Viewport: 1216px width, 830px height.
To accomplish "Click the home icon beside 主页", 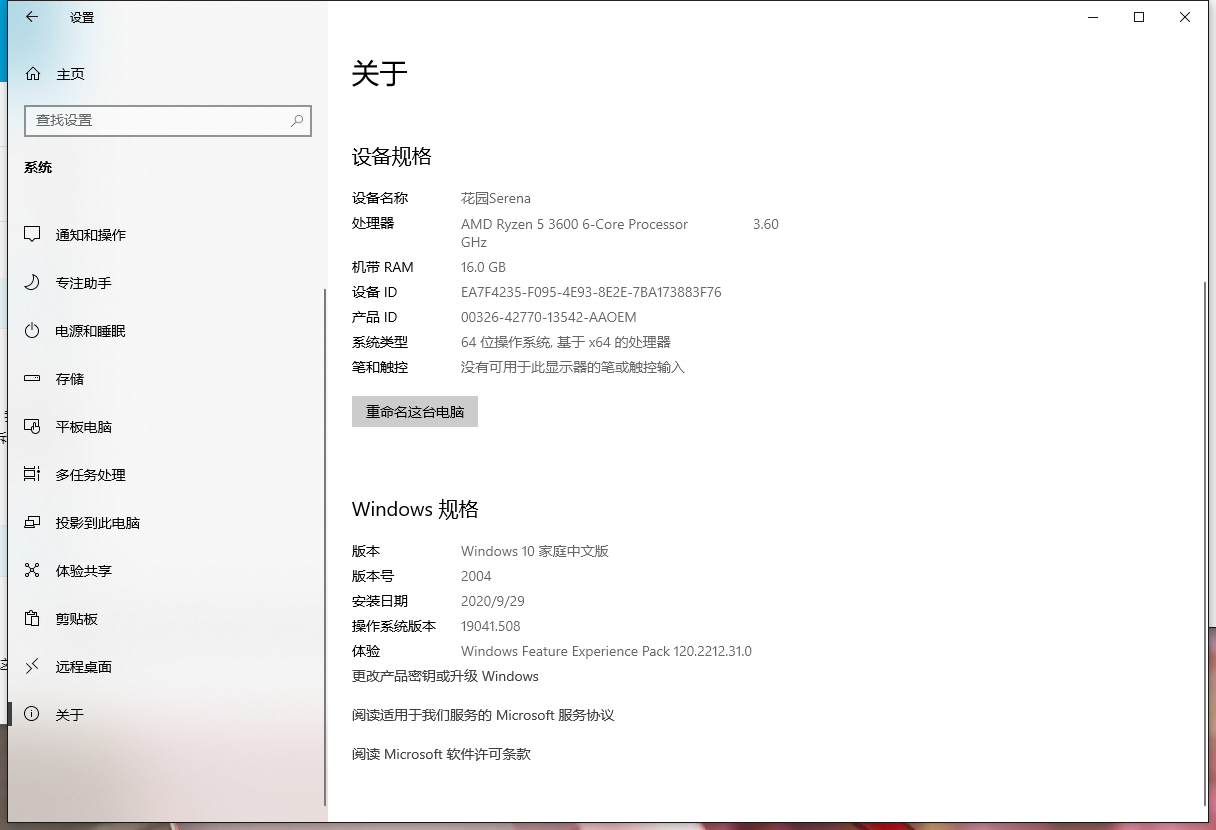I will point(33,74).
